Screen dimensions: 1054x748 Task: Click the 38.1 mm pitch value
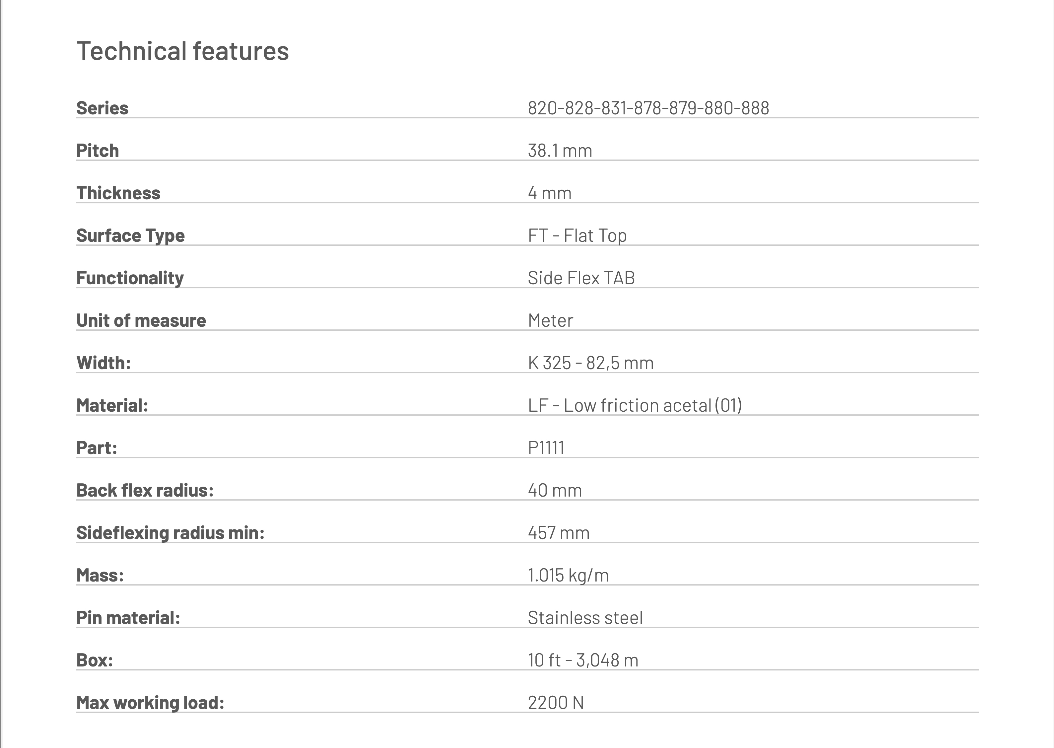pos(559,151)
